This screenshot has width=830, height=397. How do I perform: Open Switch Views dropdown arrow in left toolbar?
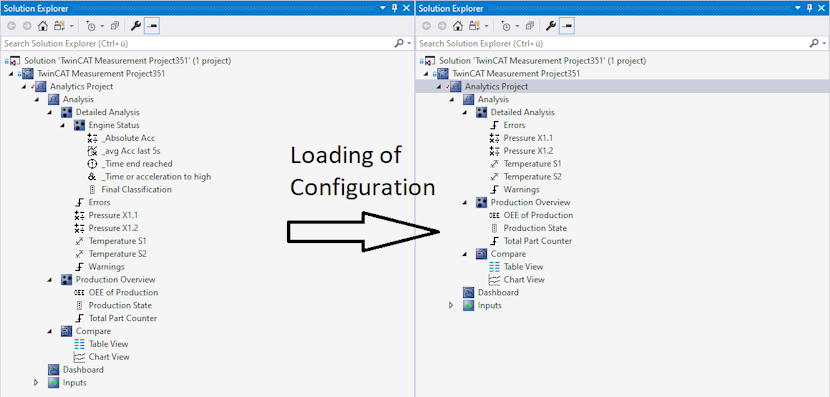click(x=71, y=25)
